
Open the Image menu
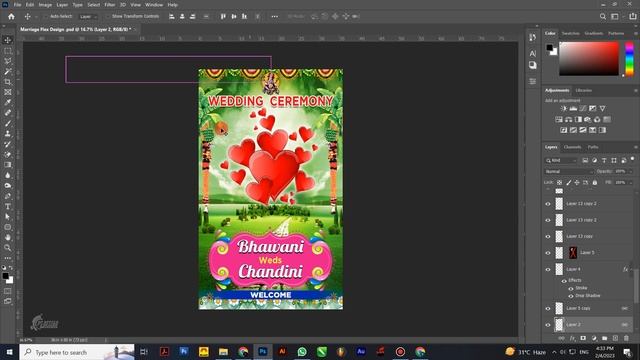(x=45, y=5)
